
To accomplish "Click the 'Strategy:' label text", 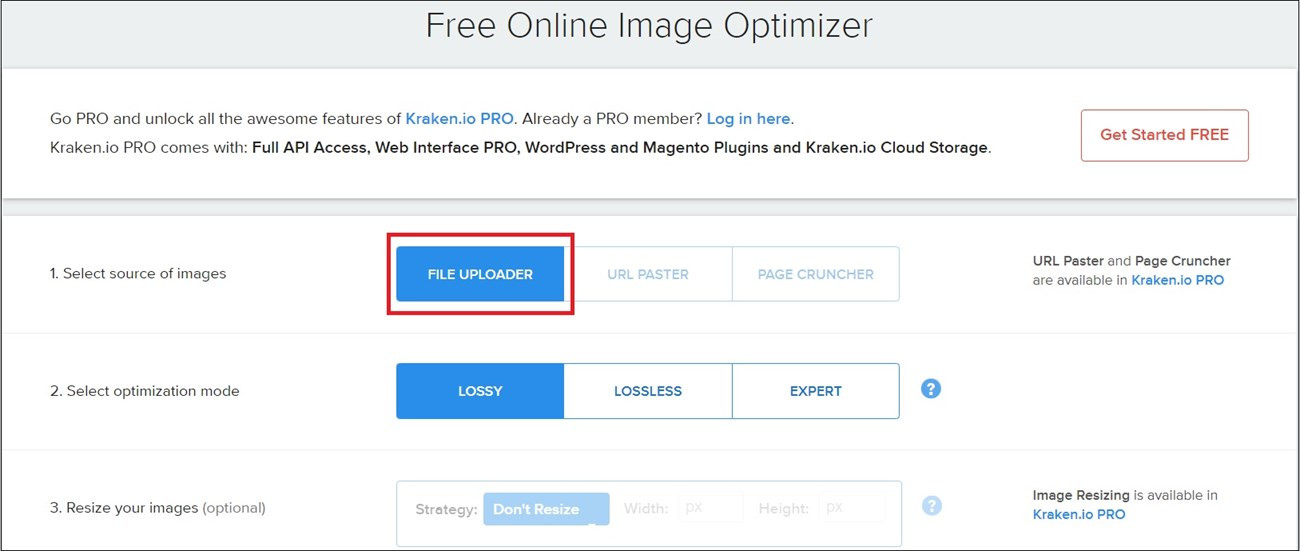I will click(446, 509).
